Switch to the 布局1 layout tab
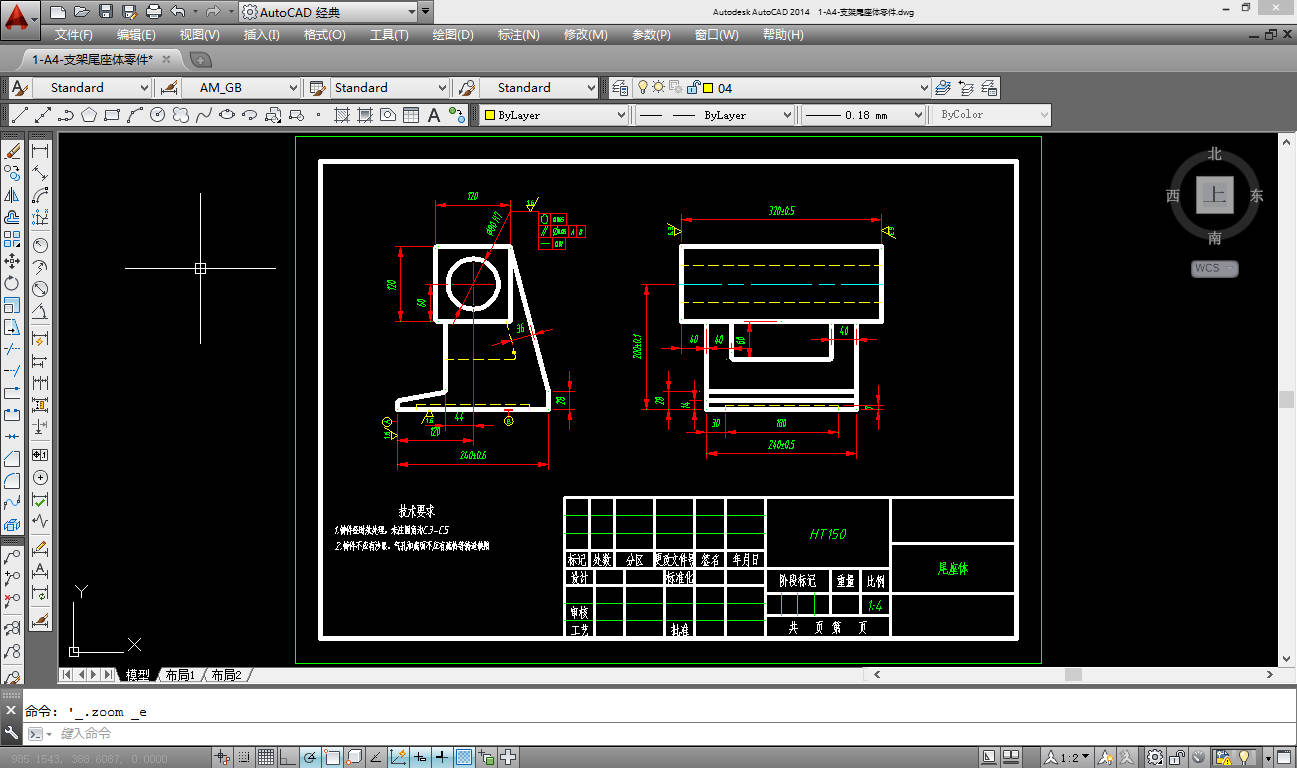 [x=180, y=675]
